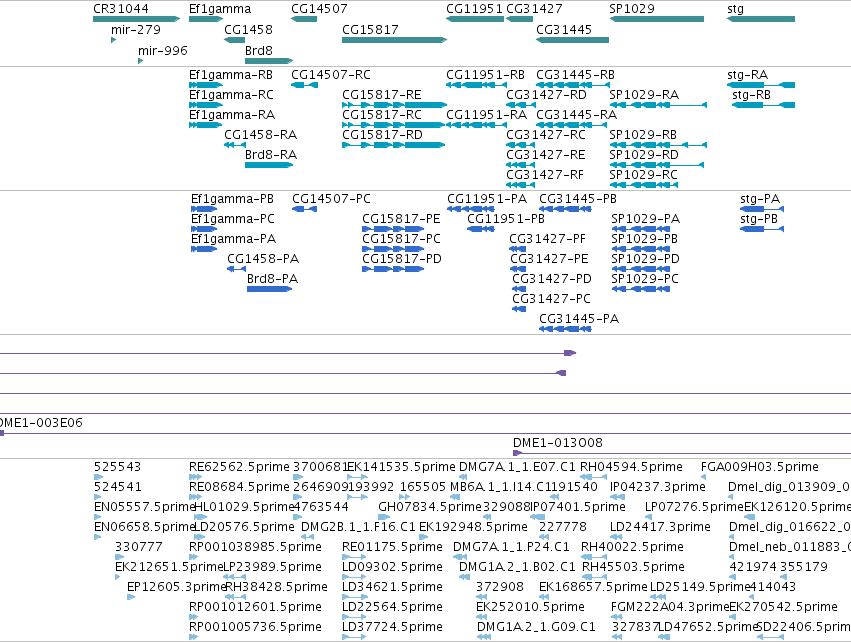Open EST RH04594.5prime label
This screenshot has height=642, width=851.
(x=631, y=467)
